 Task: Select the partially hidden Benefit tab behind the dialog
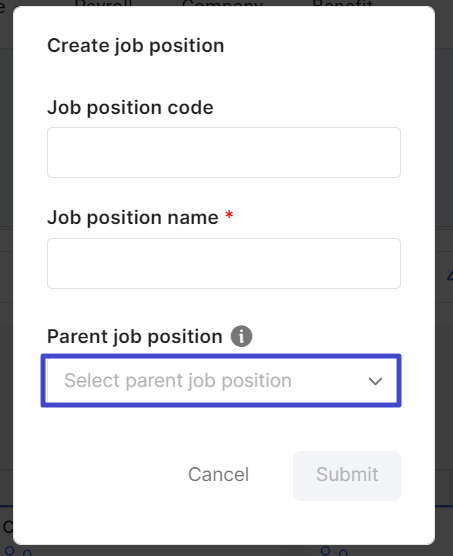pos(342,3)
